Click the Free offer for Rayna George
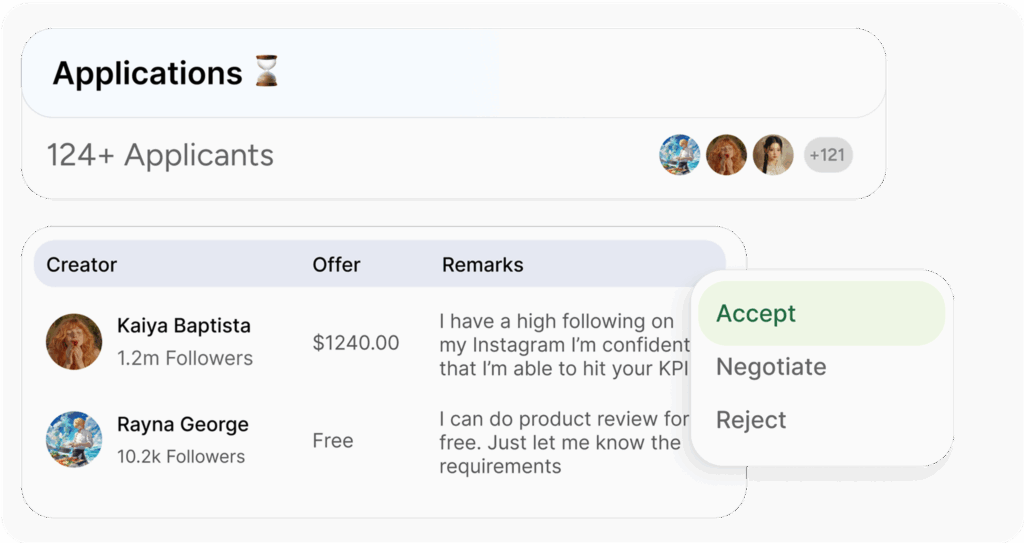 [332, 440]
